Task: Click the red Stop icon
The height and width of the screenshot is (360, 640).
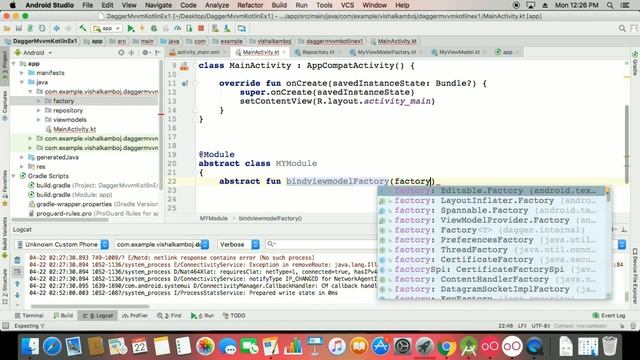Action: [x=201, y=29]
